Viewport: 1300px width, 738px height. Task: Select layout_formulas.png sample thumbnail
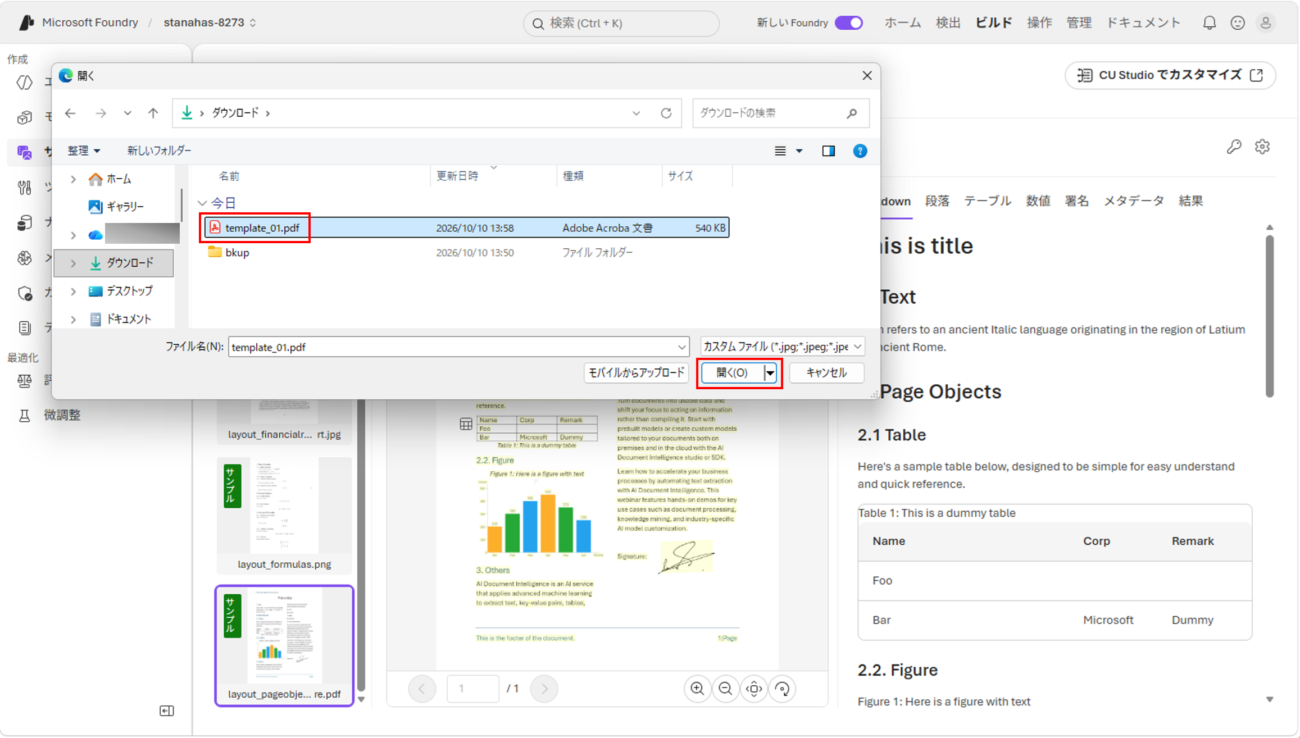coord(284,515)
